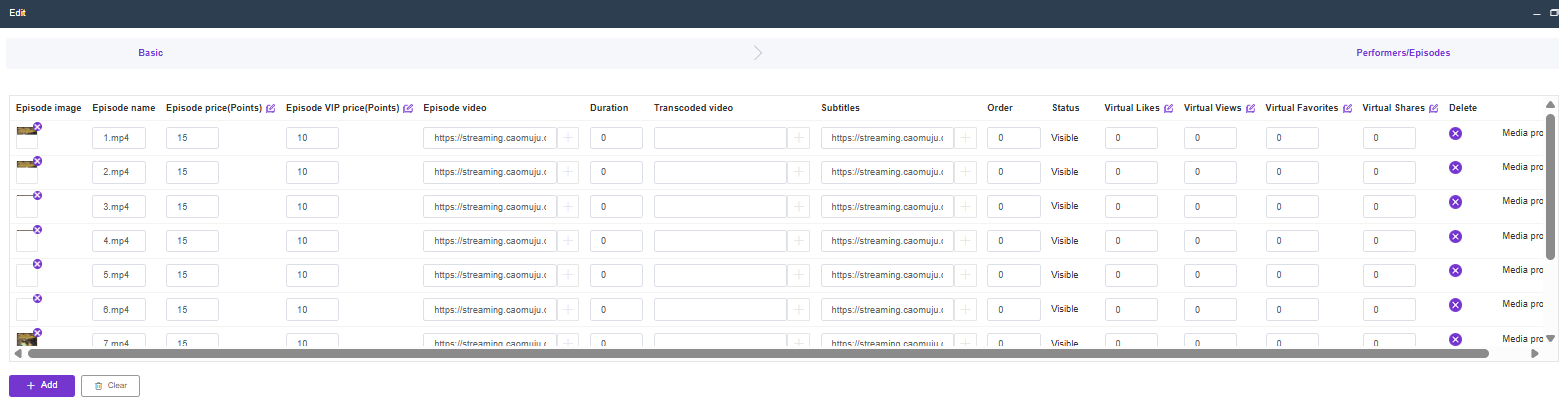Delete the 1.mp4 episode row

pyautogui.click(x=1455, y=134)
